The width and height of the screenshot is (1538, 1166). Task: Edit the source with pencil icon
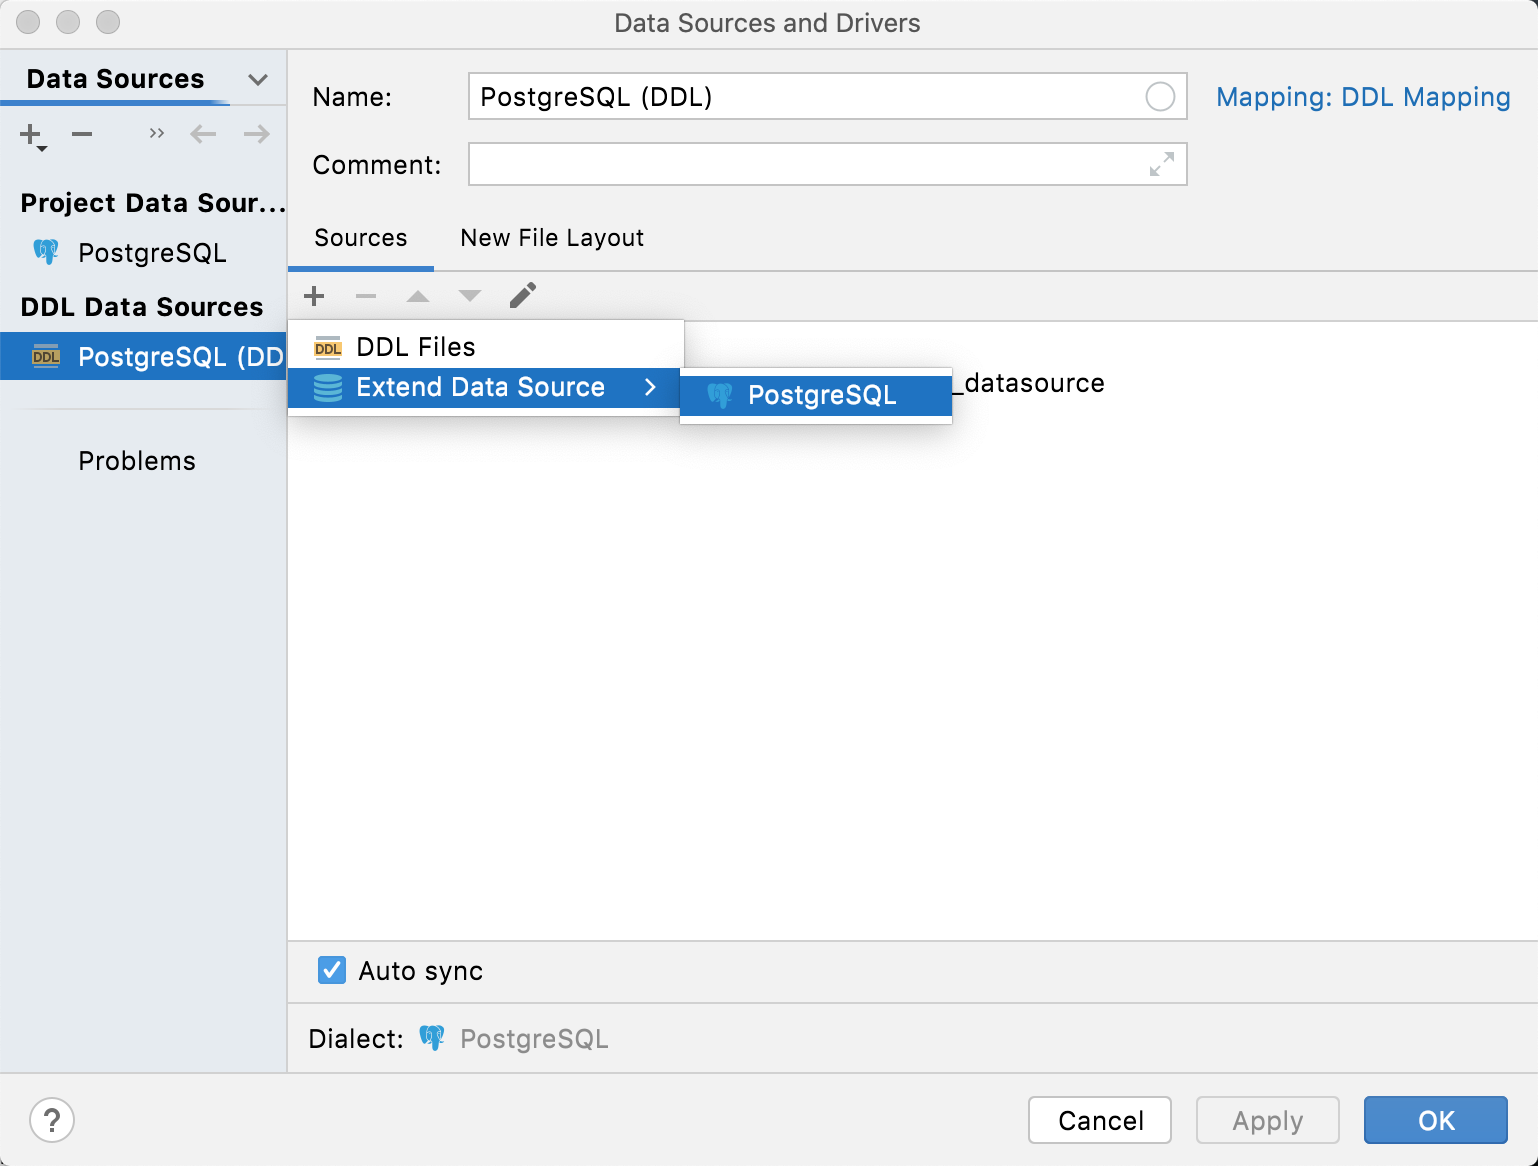pos(523,295)
